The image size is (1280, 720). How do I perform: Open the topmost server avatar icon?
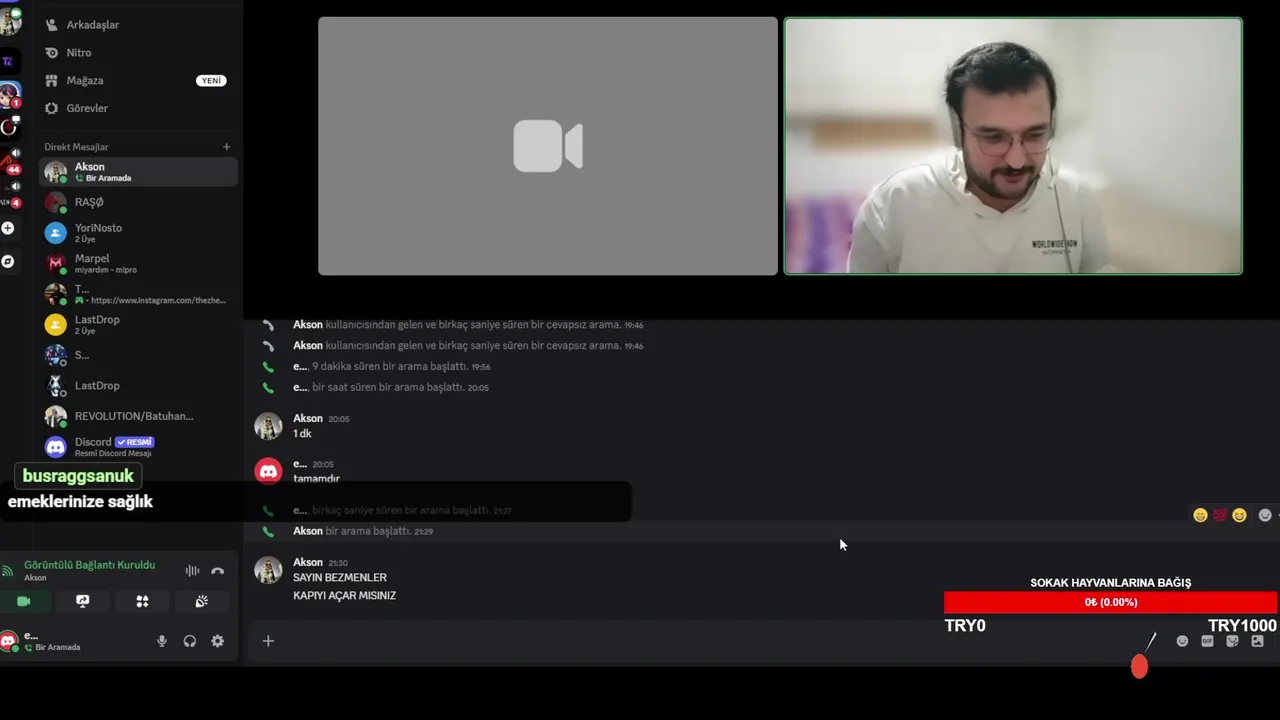pyautogui.click(x=10, y=20)
